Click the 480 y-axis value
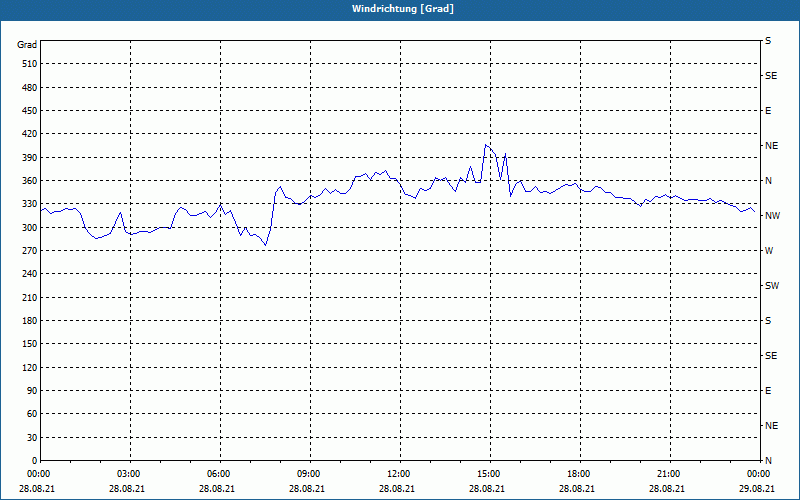 point(30,88)
